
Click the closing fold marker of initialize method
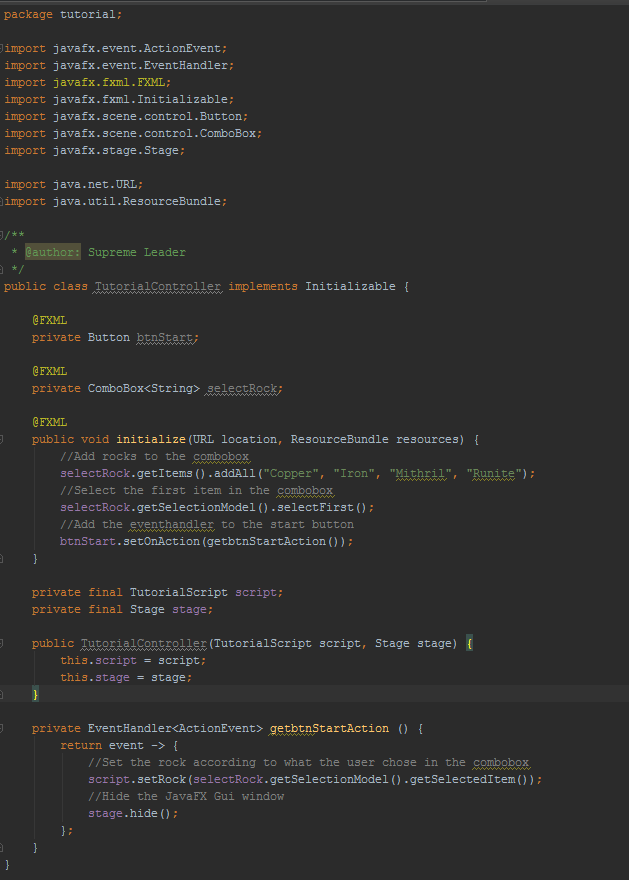coord(2,558)
